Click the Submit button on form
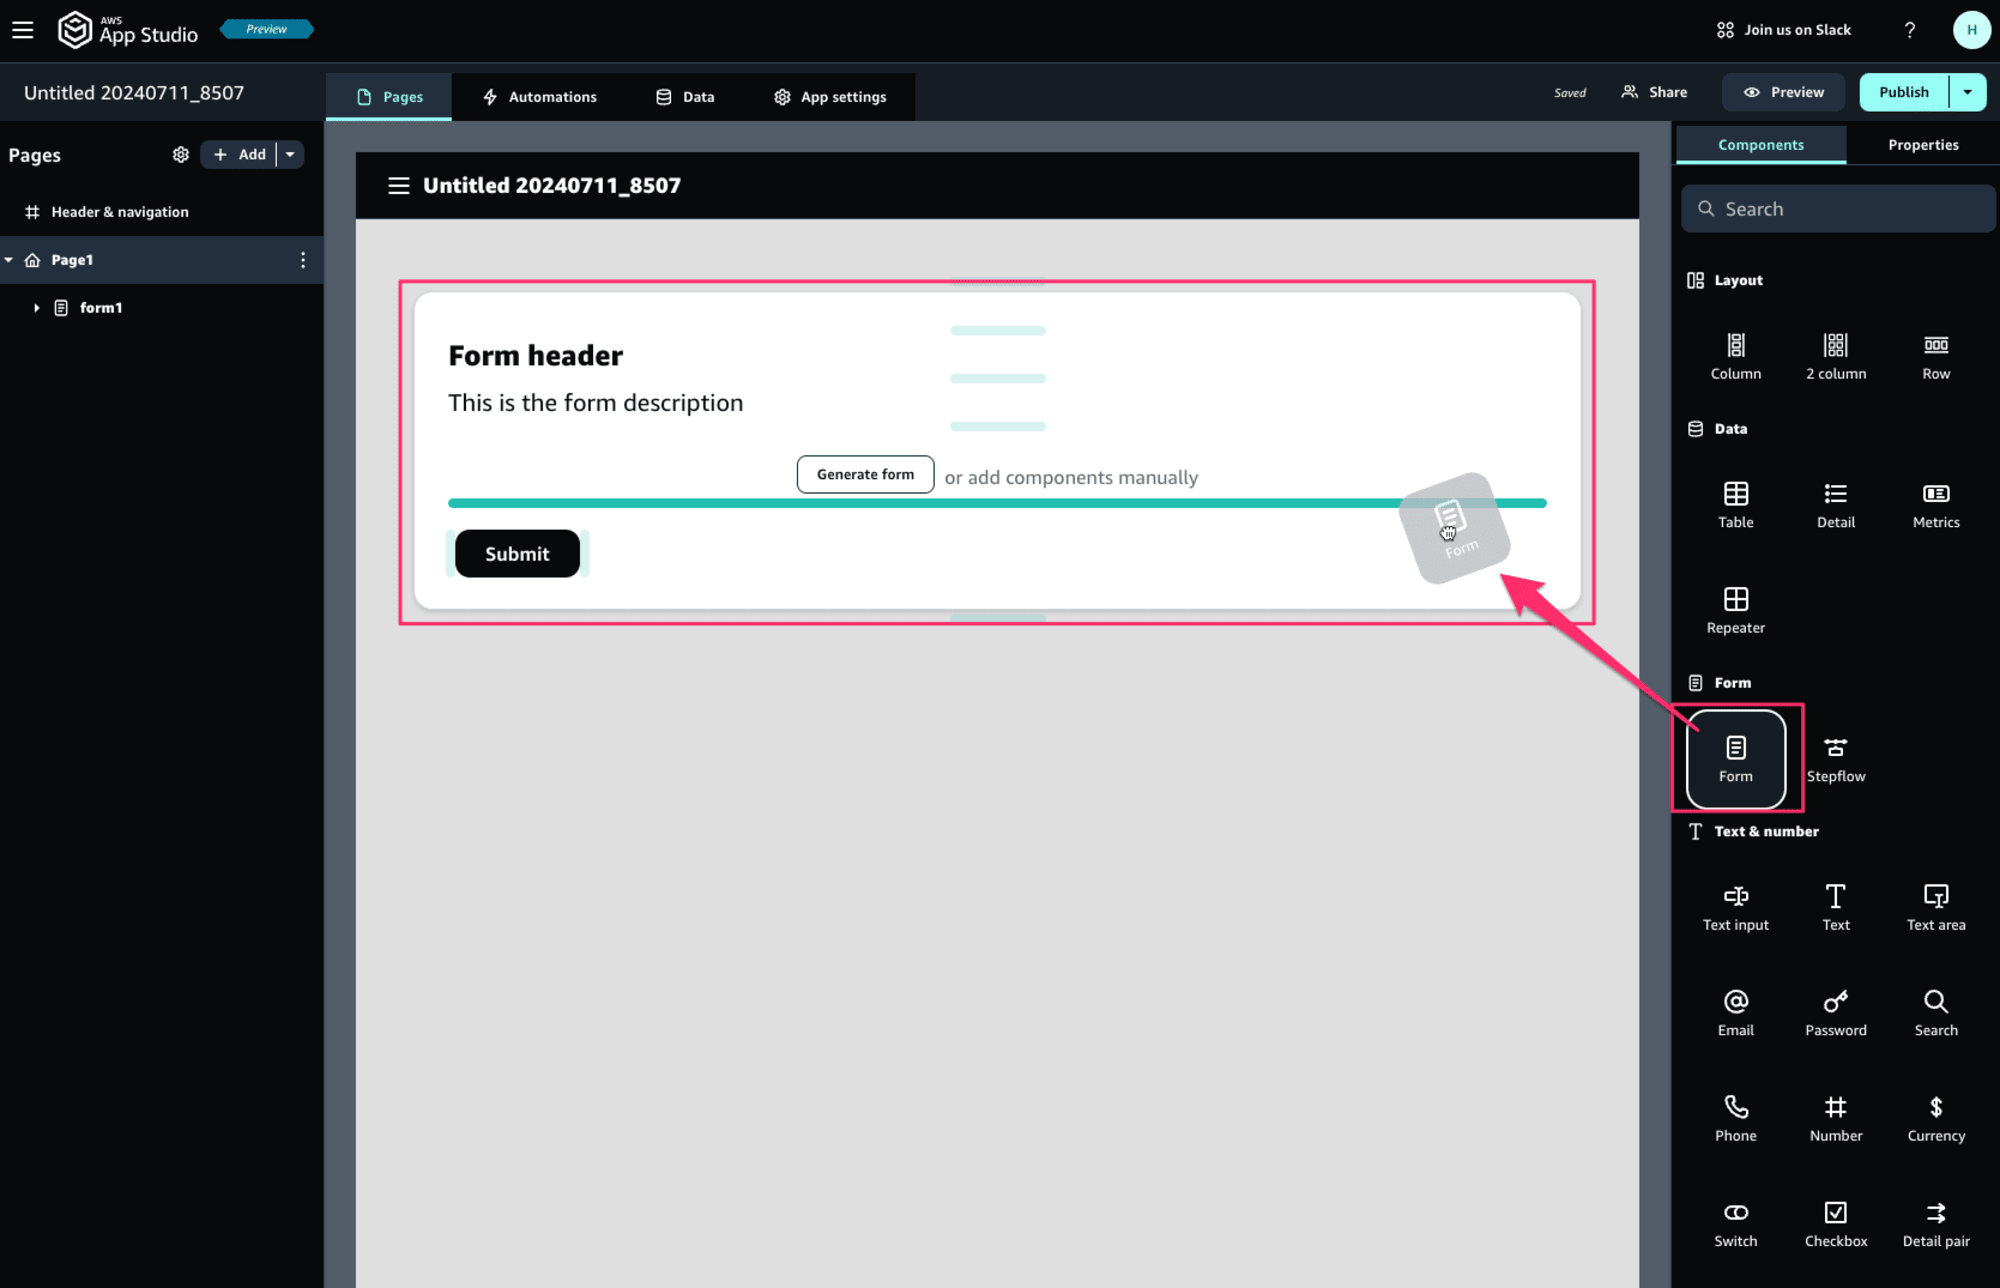The width and height of the screenshot is (2000, 1288). 517,552
